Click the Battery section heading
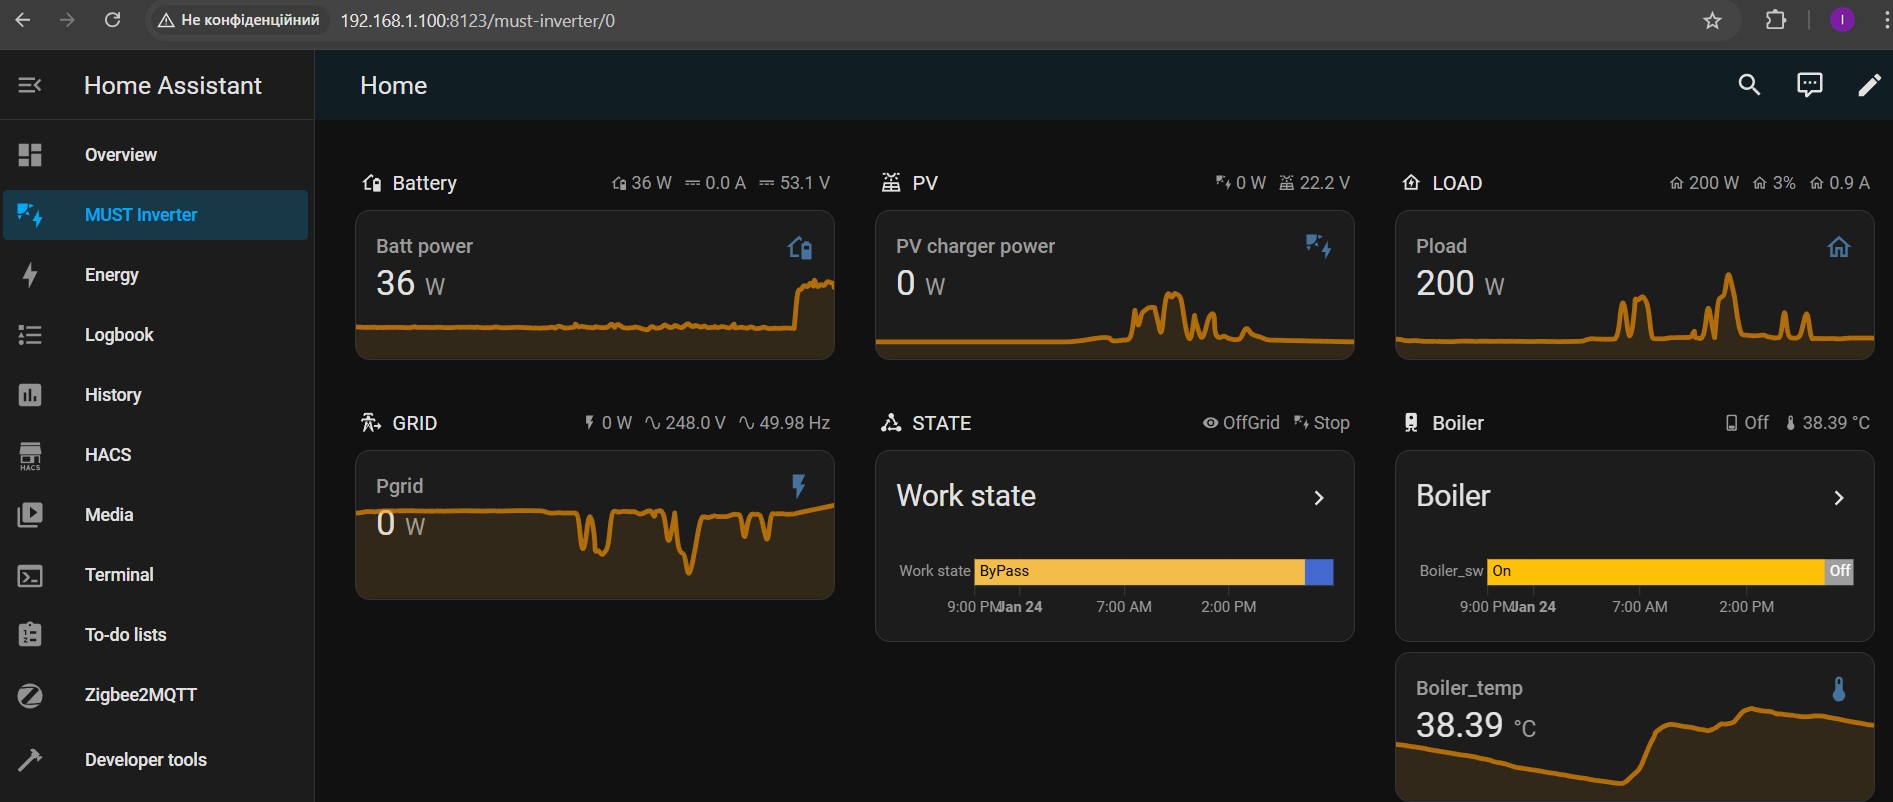1893x802 pixels. coord(424,183)
